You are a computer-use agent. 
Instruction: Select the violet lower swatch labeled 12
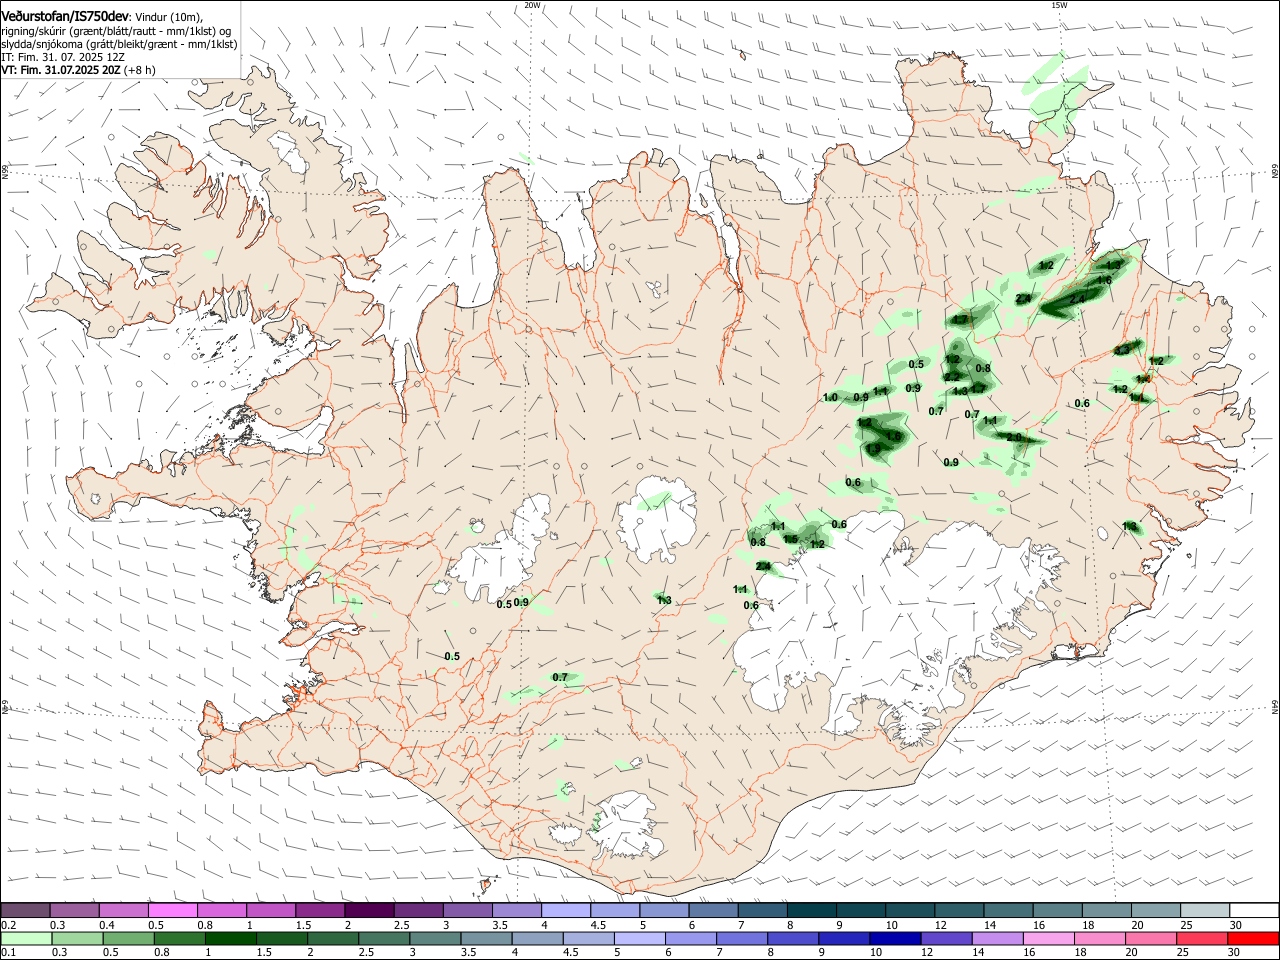pos(945,938)
